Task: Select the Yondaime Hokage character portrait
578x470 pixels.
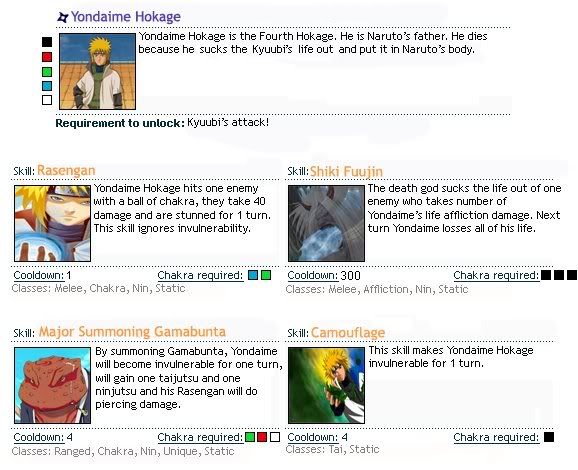Action: [x=97, y=72]
